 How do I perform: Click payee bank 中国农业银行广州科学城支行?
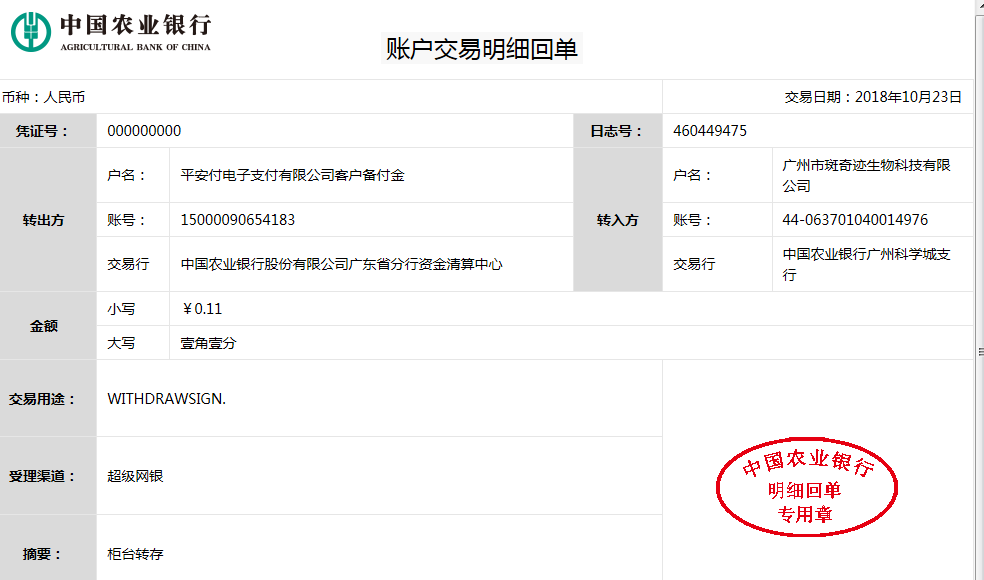(867, 264)
